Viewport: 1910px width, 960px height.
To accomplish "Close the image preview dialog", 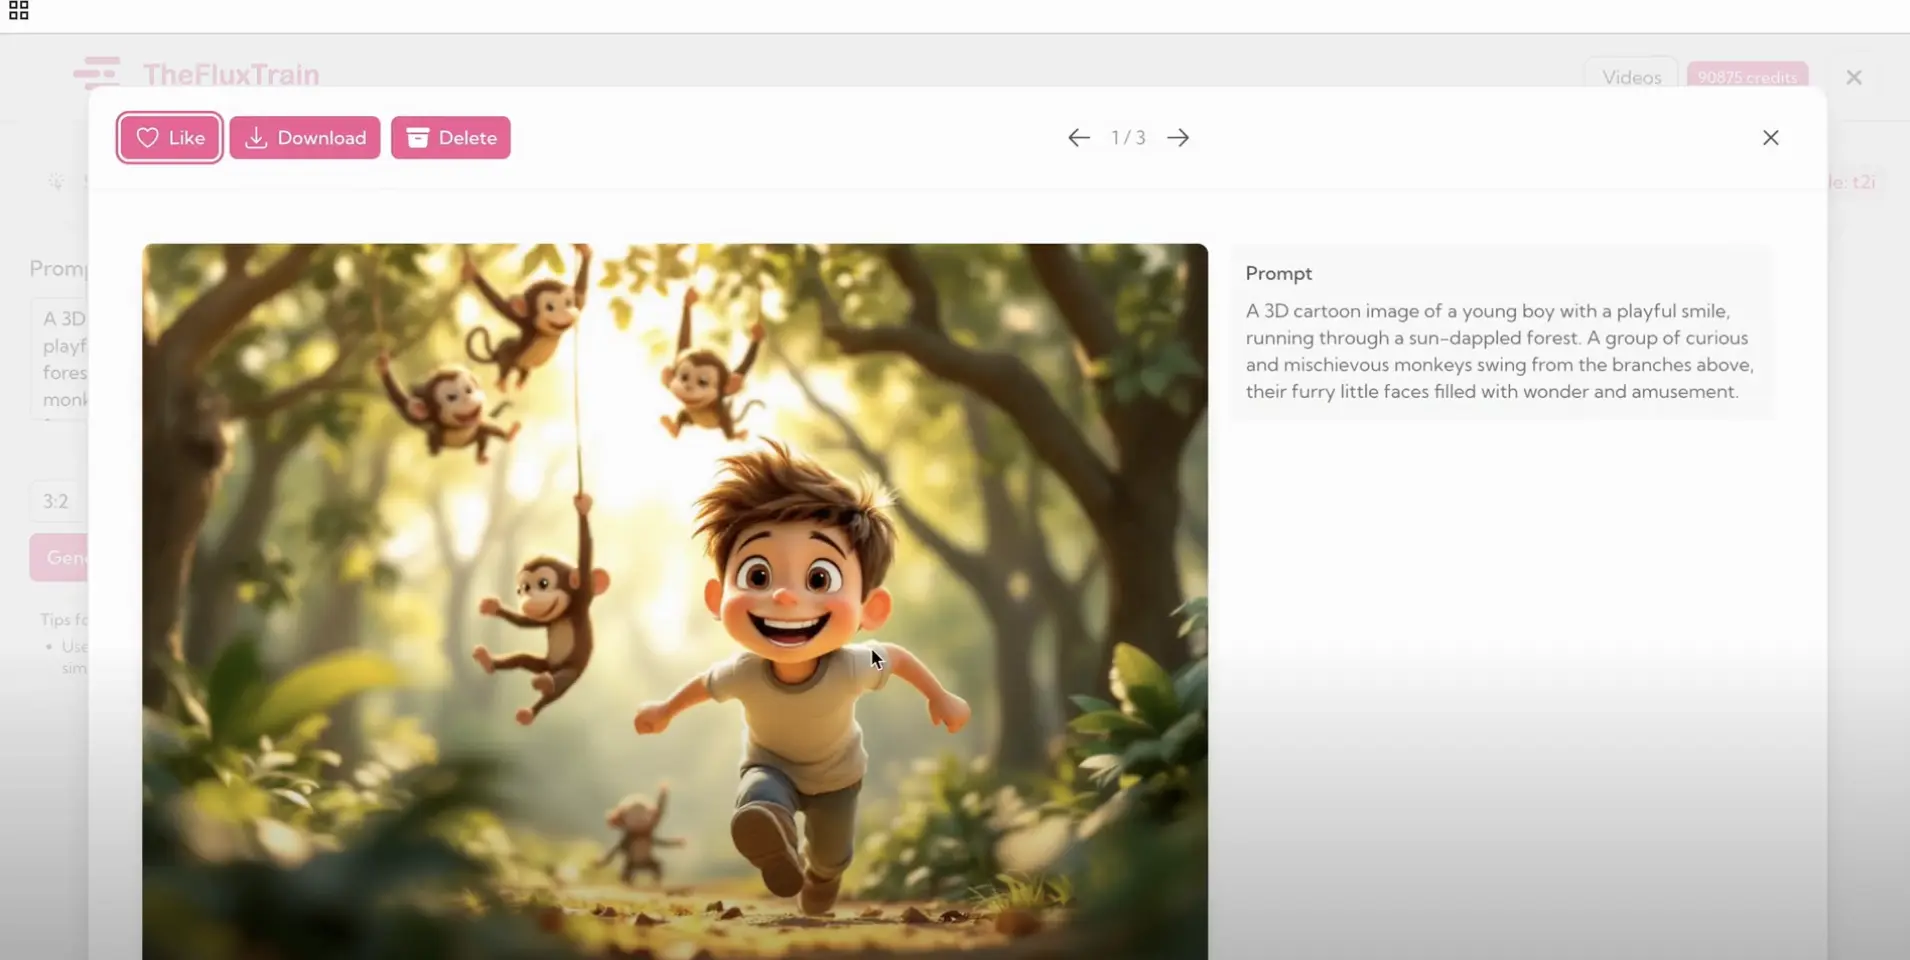I will [1771, 138].
